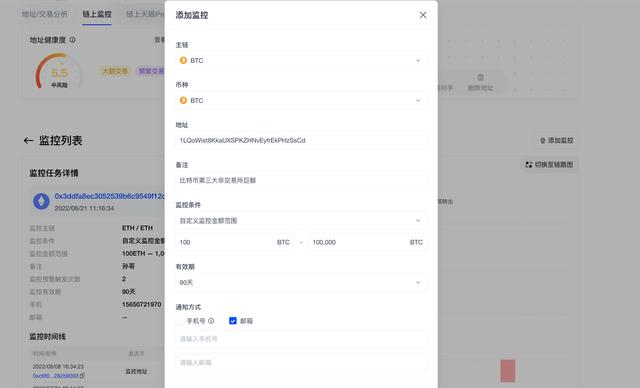Click the 备注 remark input field
Screen dimensions: 640x388
(301, 180)
